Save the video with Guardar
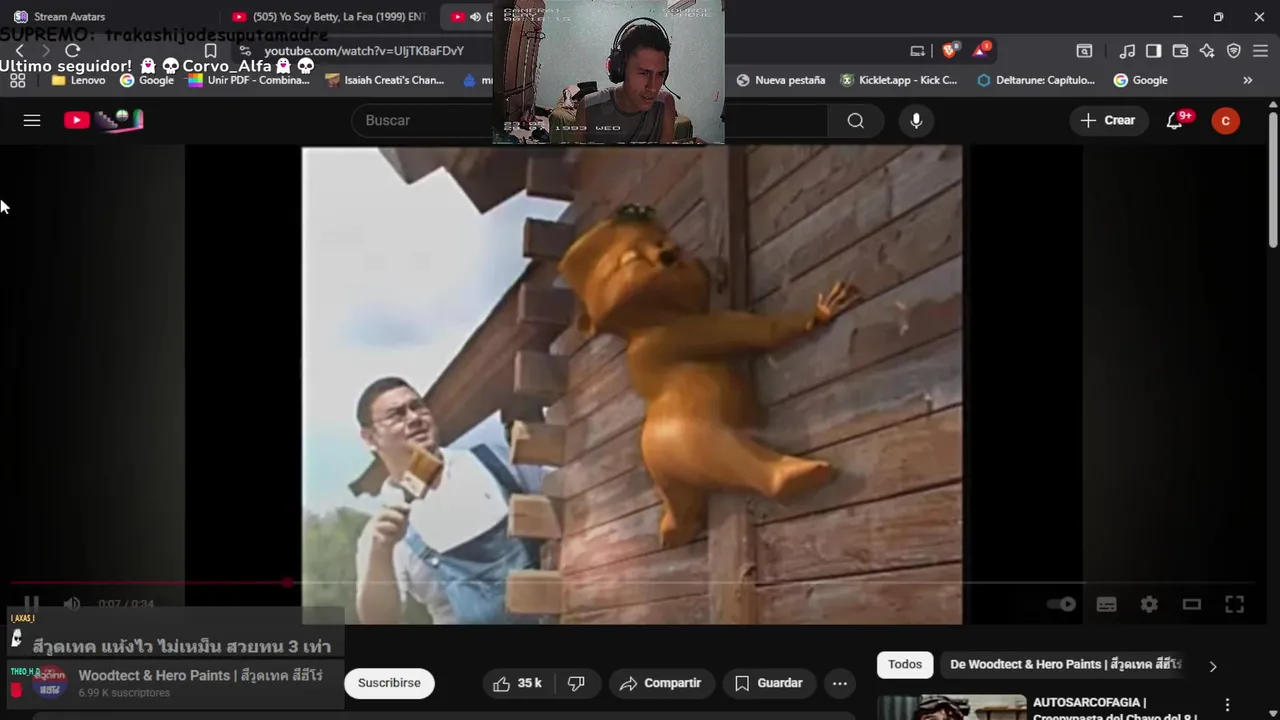1280x720 pixels. click(x=768, y=683)
